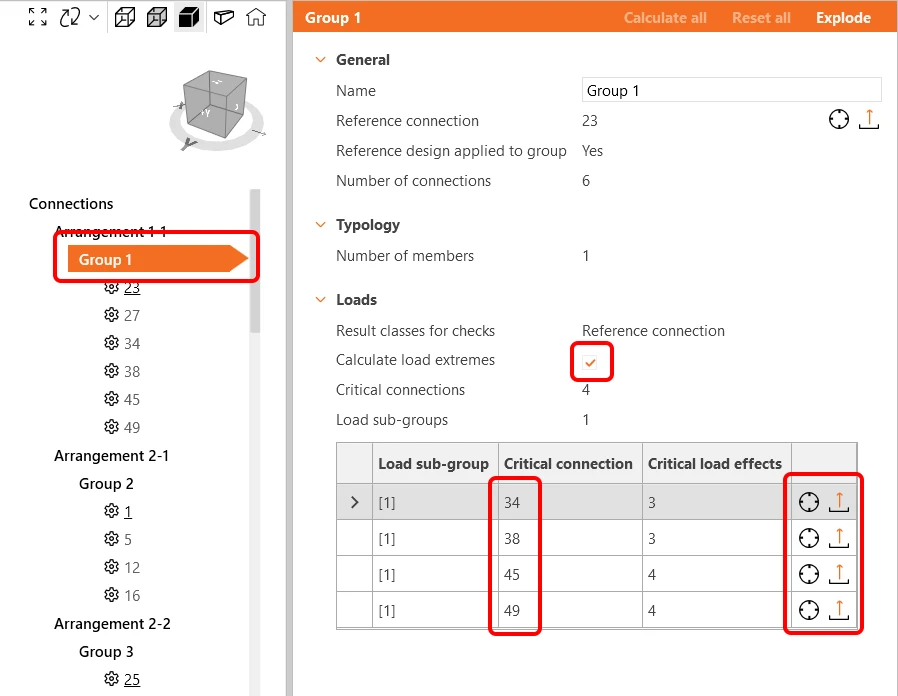Click the target icon in connection 49 row

(809, 610)
